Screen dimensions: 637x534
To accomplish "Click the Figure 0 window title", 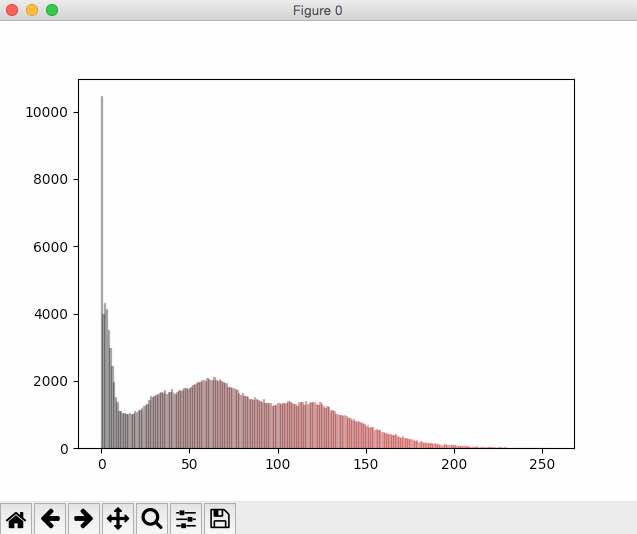I will [x=318, y=11].
